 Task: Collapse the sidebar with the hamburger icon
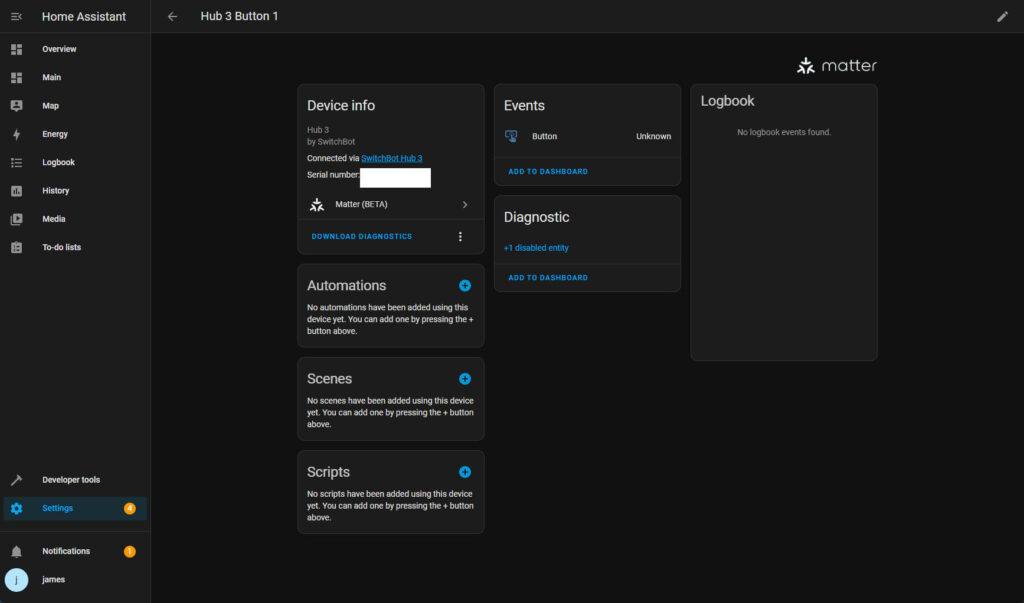point(16,16)
